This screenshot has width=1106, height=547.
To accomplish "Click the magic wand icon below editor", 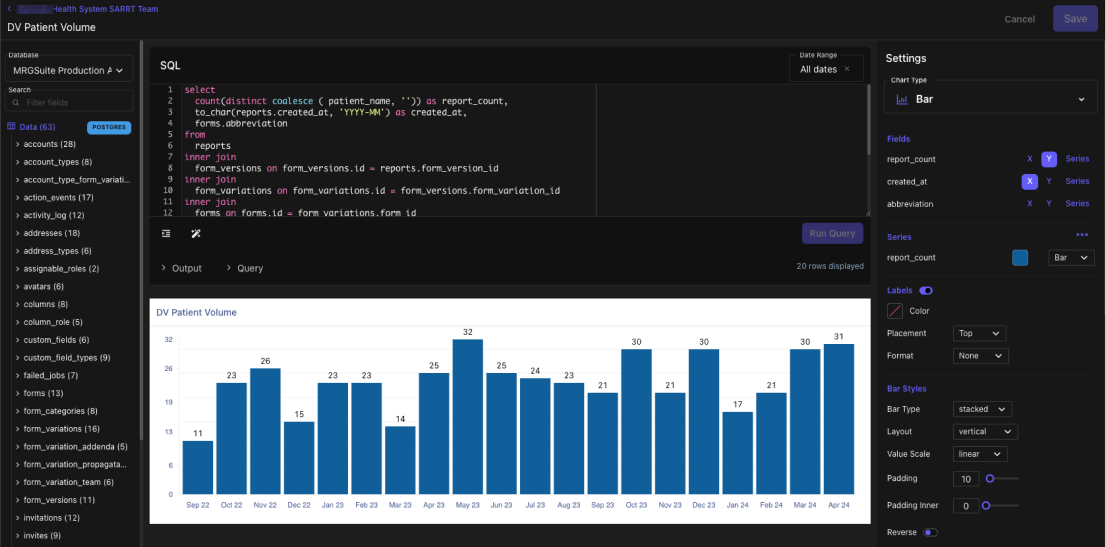I will click(196, 233).
